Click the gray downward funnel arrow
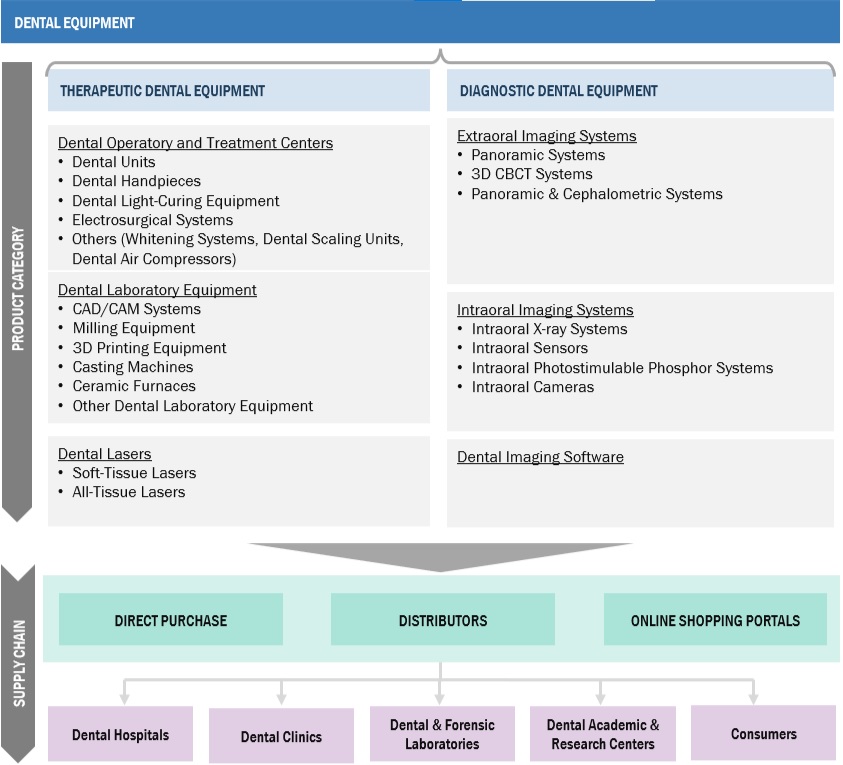Viewport: 843px width, 765px height. pyautogui.click(x=440, y=556)
